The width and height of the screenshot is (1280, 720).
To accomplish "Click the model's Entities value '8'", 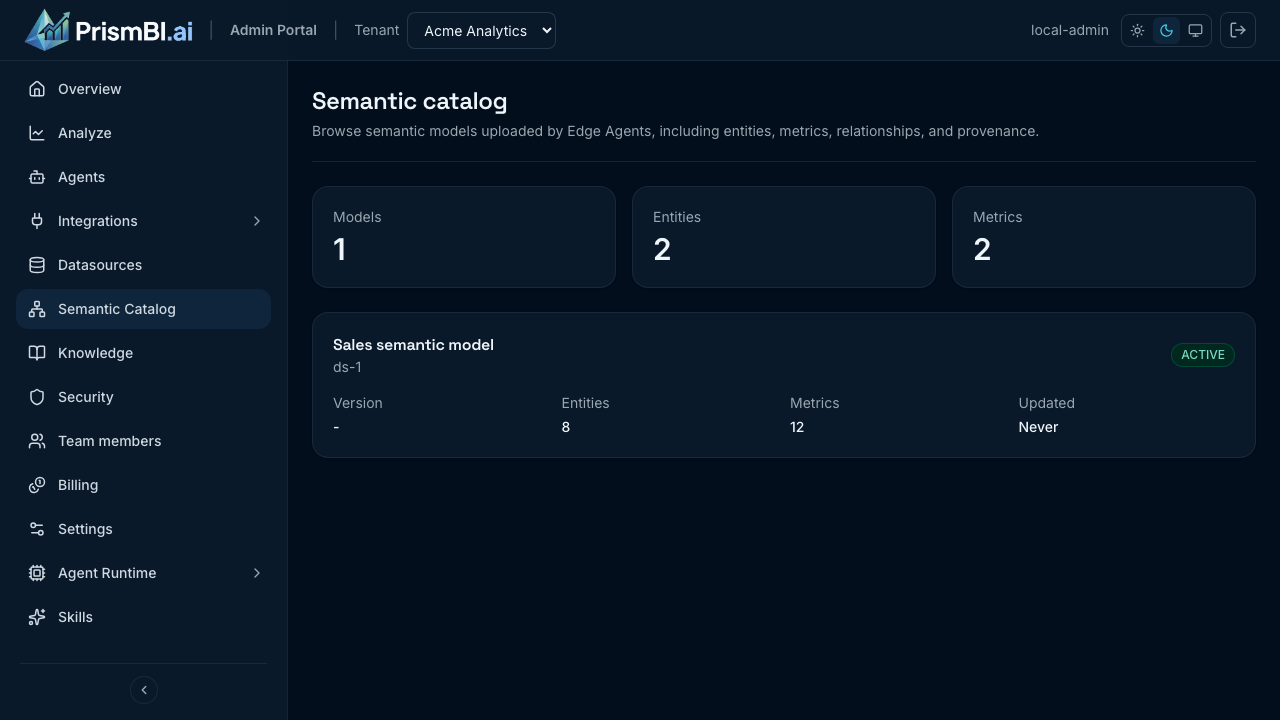I will point(566,427).
